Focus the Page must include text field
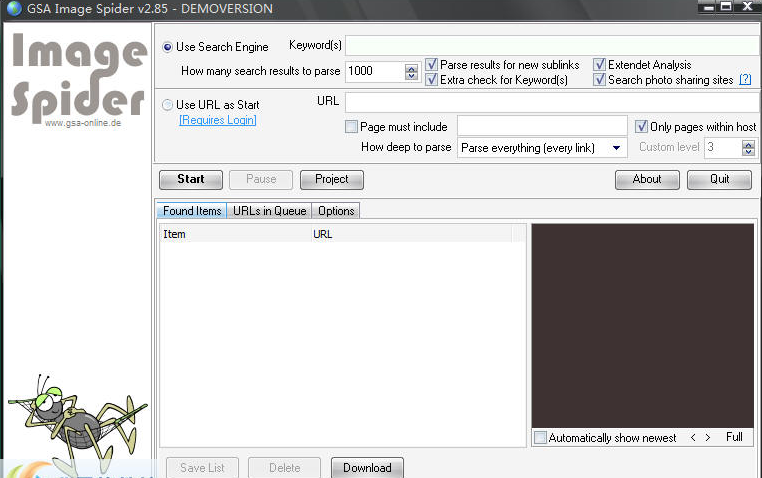762x478 pixels. tap(542, 126)
